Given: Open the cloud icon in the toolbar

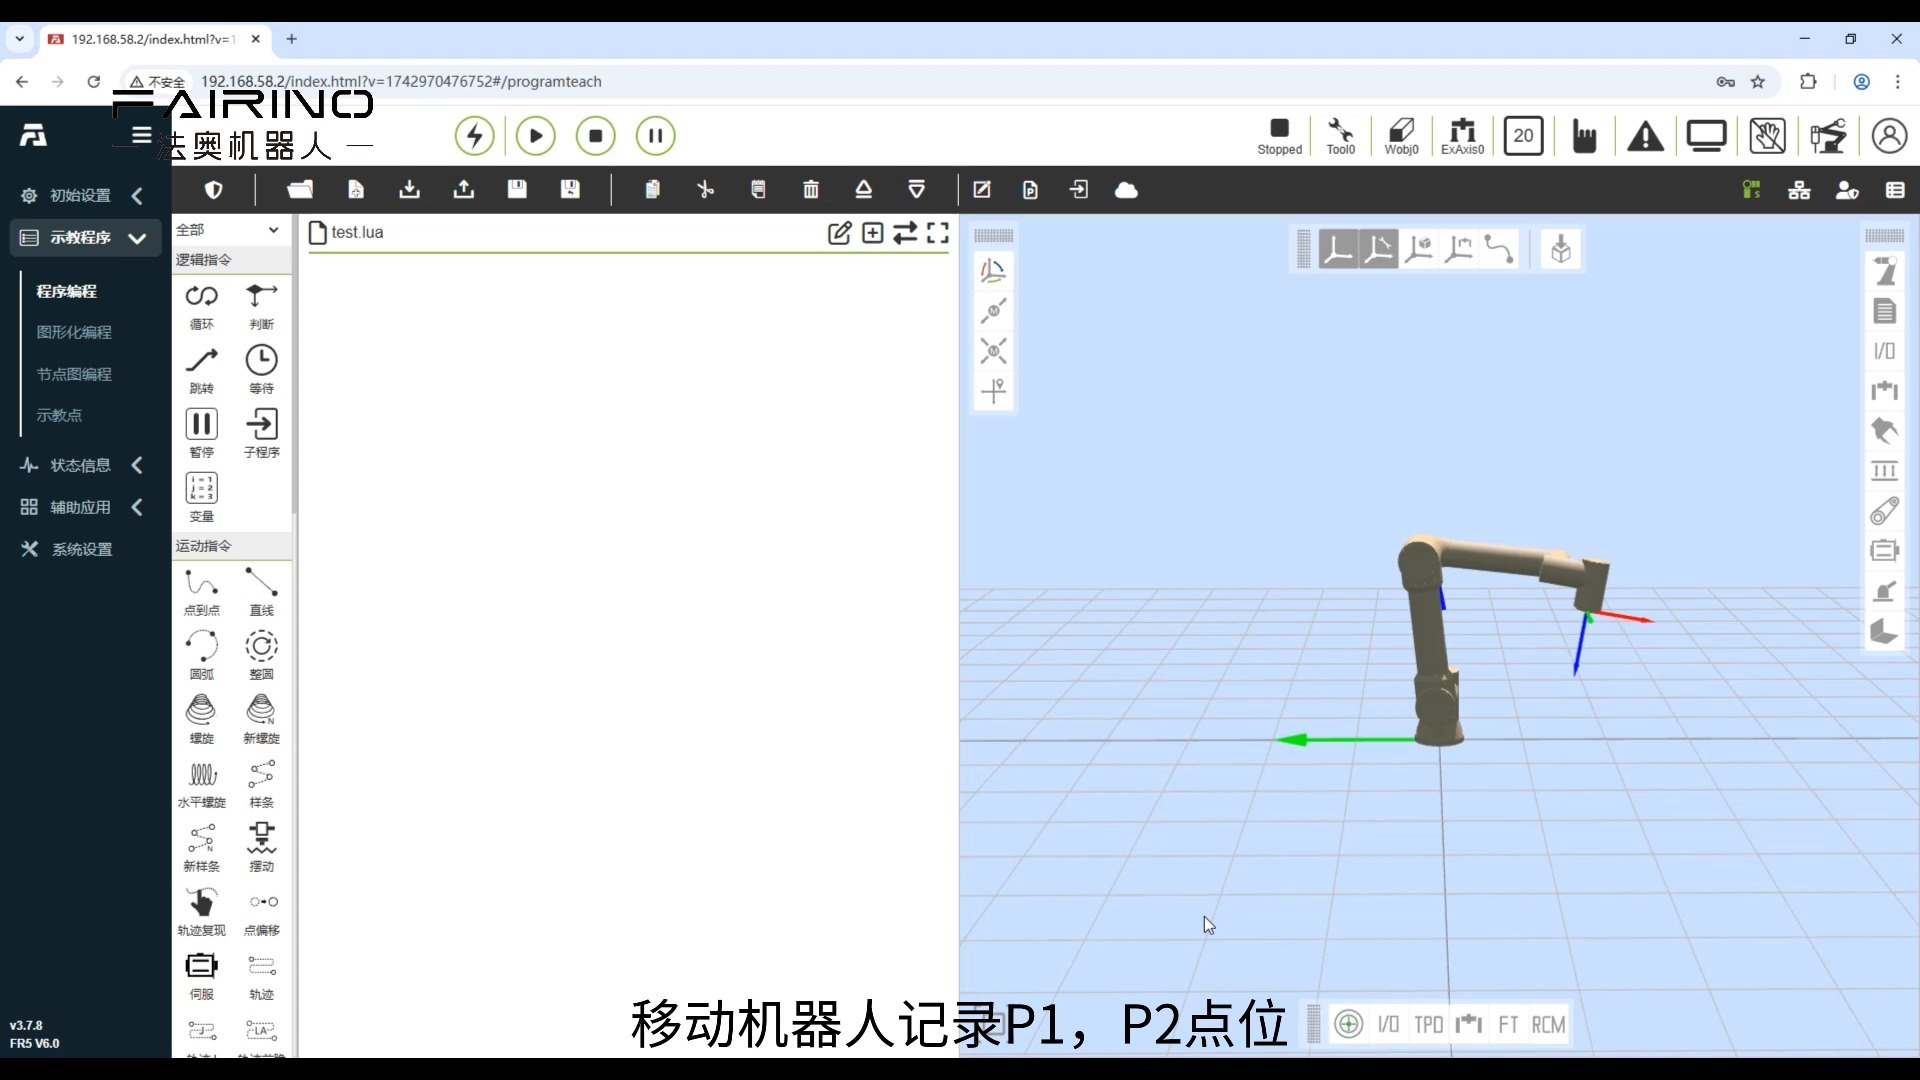Looking at the screenshot, I should click(x=1126, y=190).
